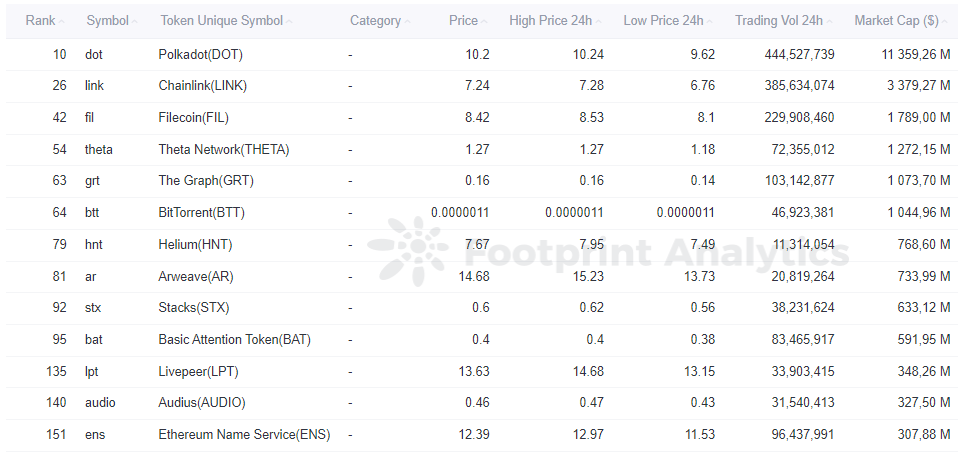Screen dimensions: 958x461
Task: Select the Filecoin(FIL) row name
Action: 194,118
